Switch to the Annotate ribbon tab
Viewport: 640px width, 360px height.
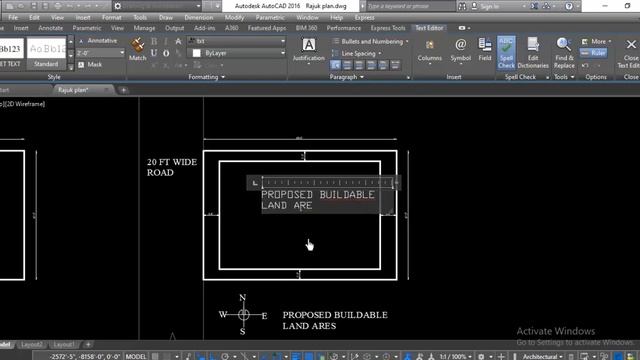point(51,28)
